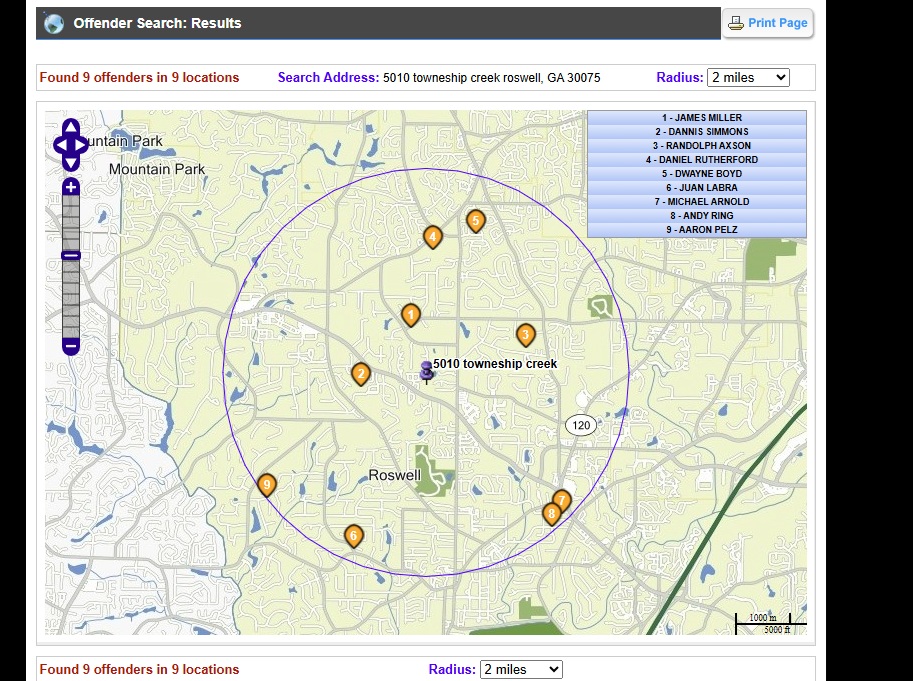Click the highway 120 shield on the map
Screen dimensions: 913x681
[581, 425]
